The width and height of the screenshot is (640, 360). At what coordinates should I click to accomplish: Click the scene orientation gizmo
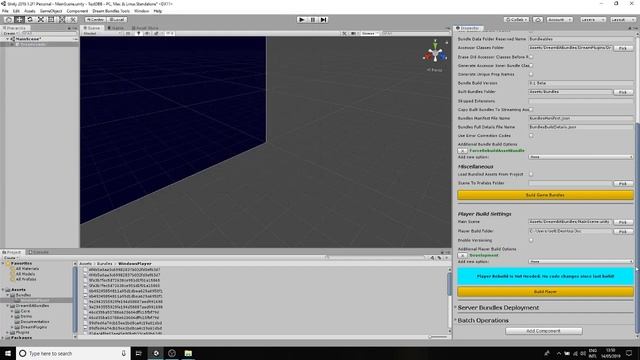click(x=435, y=54)
